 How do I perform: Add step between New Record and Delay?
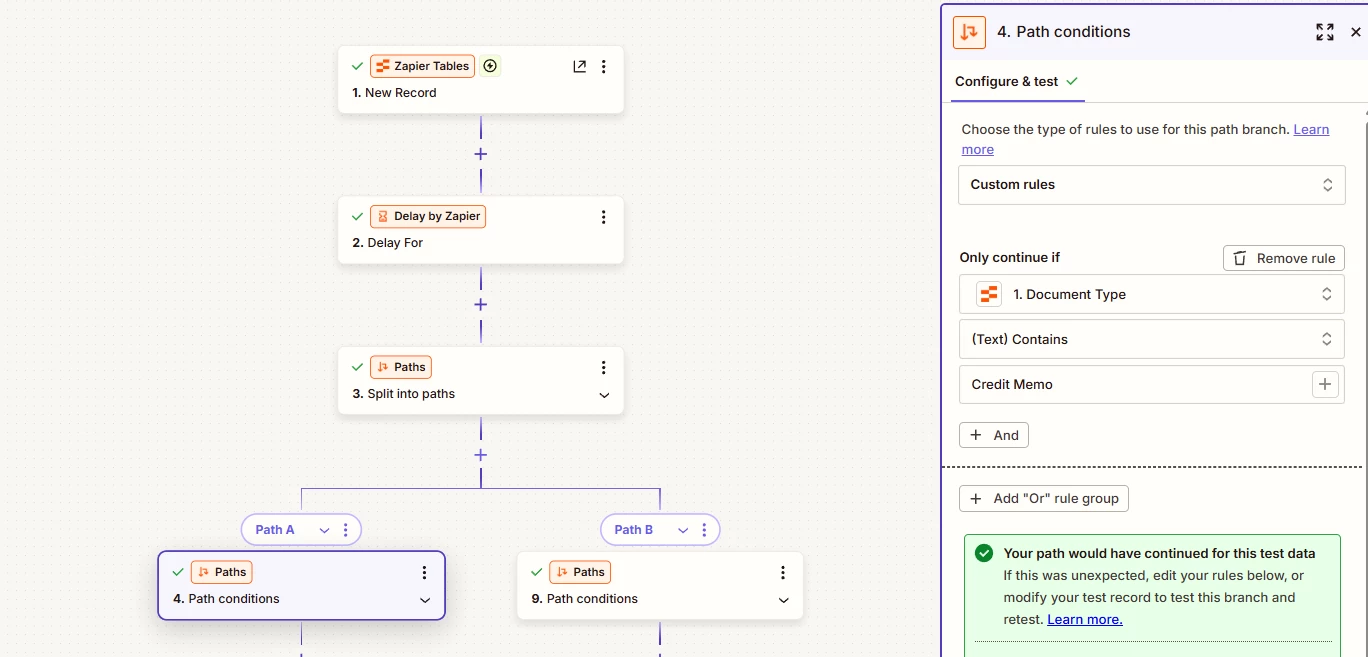481,154
